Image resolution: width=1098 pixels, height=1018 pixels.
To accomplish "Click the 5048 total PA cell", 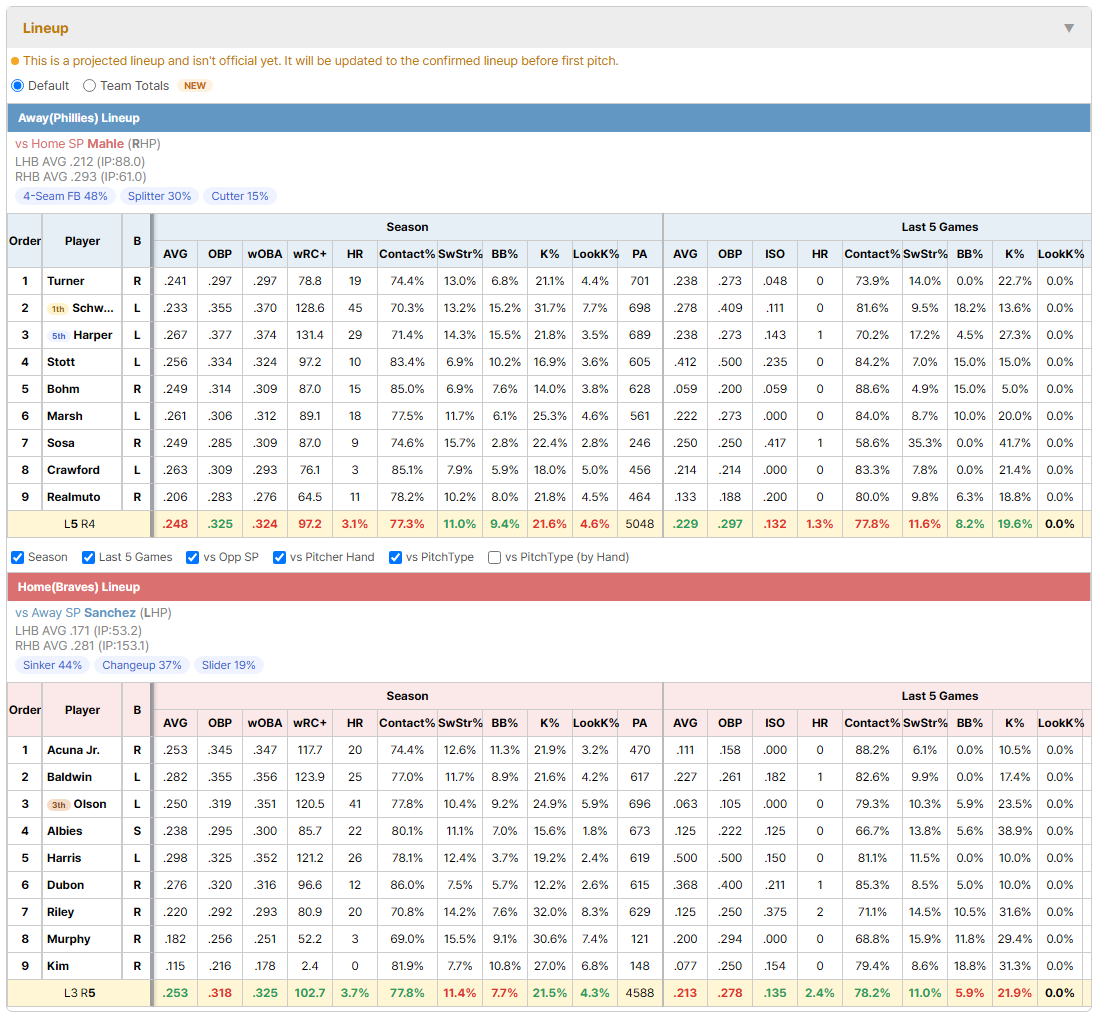I will coord(640,524).
